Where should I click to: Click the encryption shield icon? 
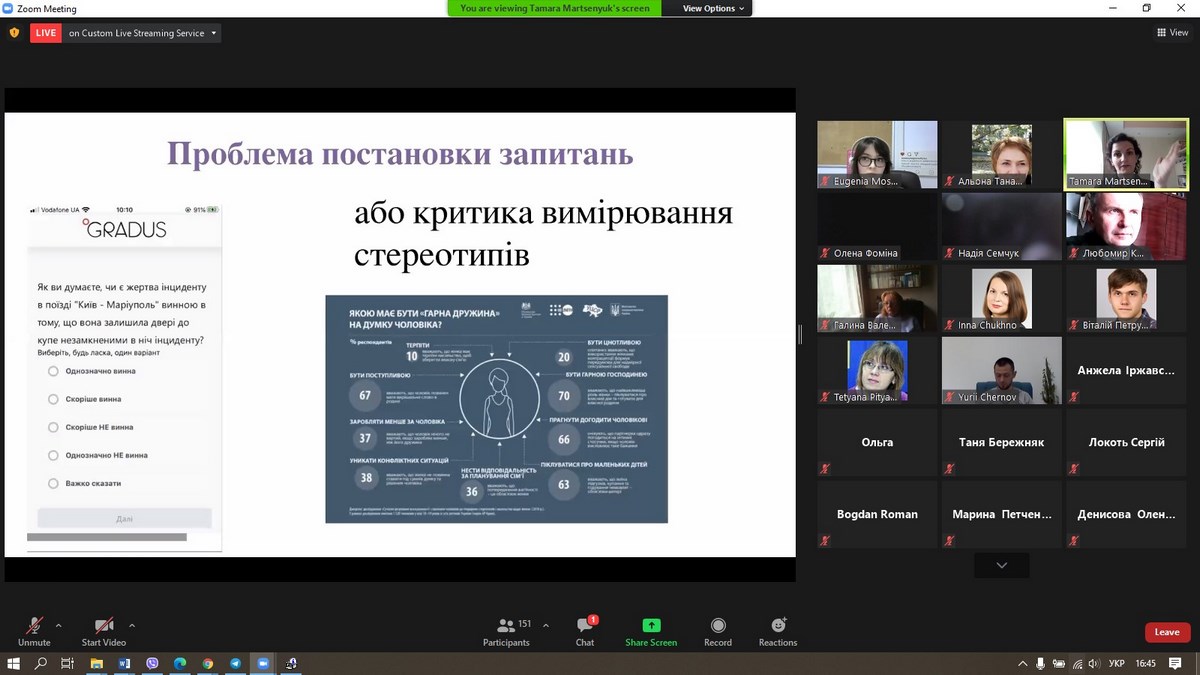pos(14,33)
